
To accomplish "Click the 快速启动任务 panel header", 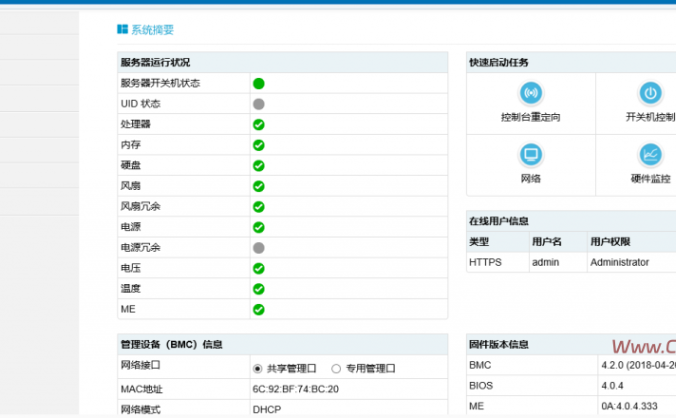I will pos(571,62).
